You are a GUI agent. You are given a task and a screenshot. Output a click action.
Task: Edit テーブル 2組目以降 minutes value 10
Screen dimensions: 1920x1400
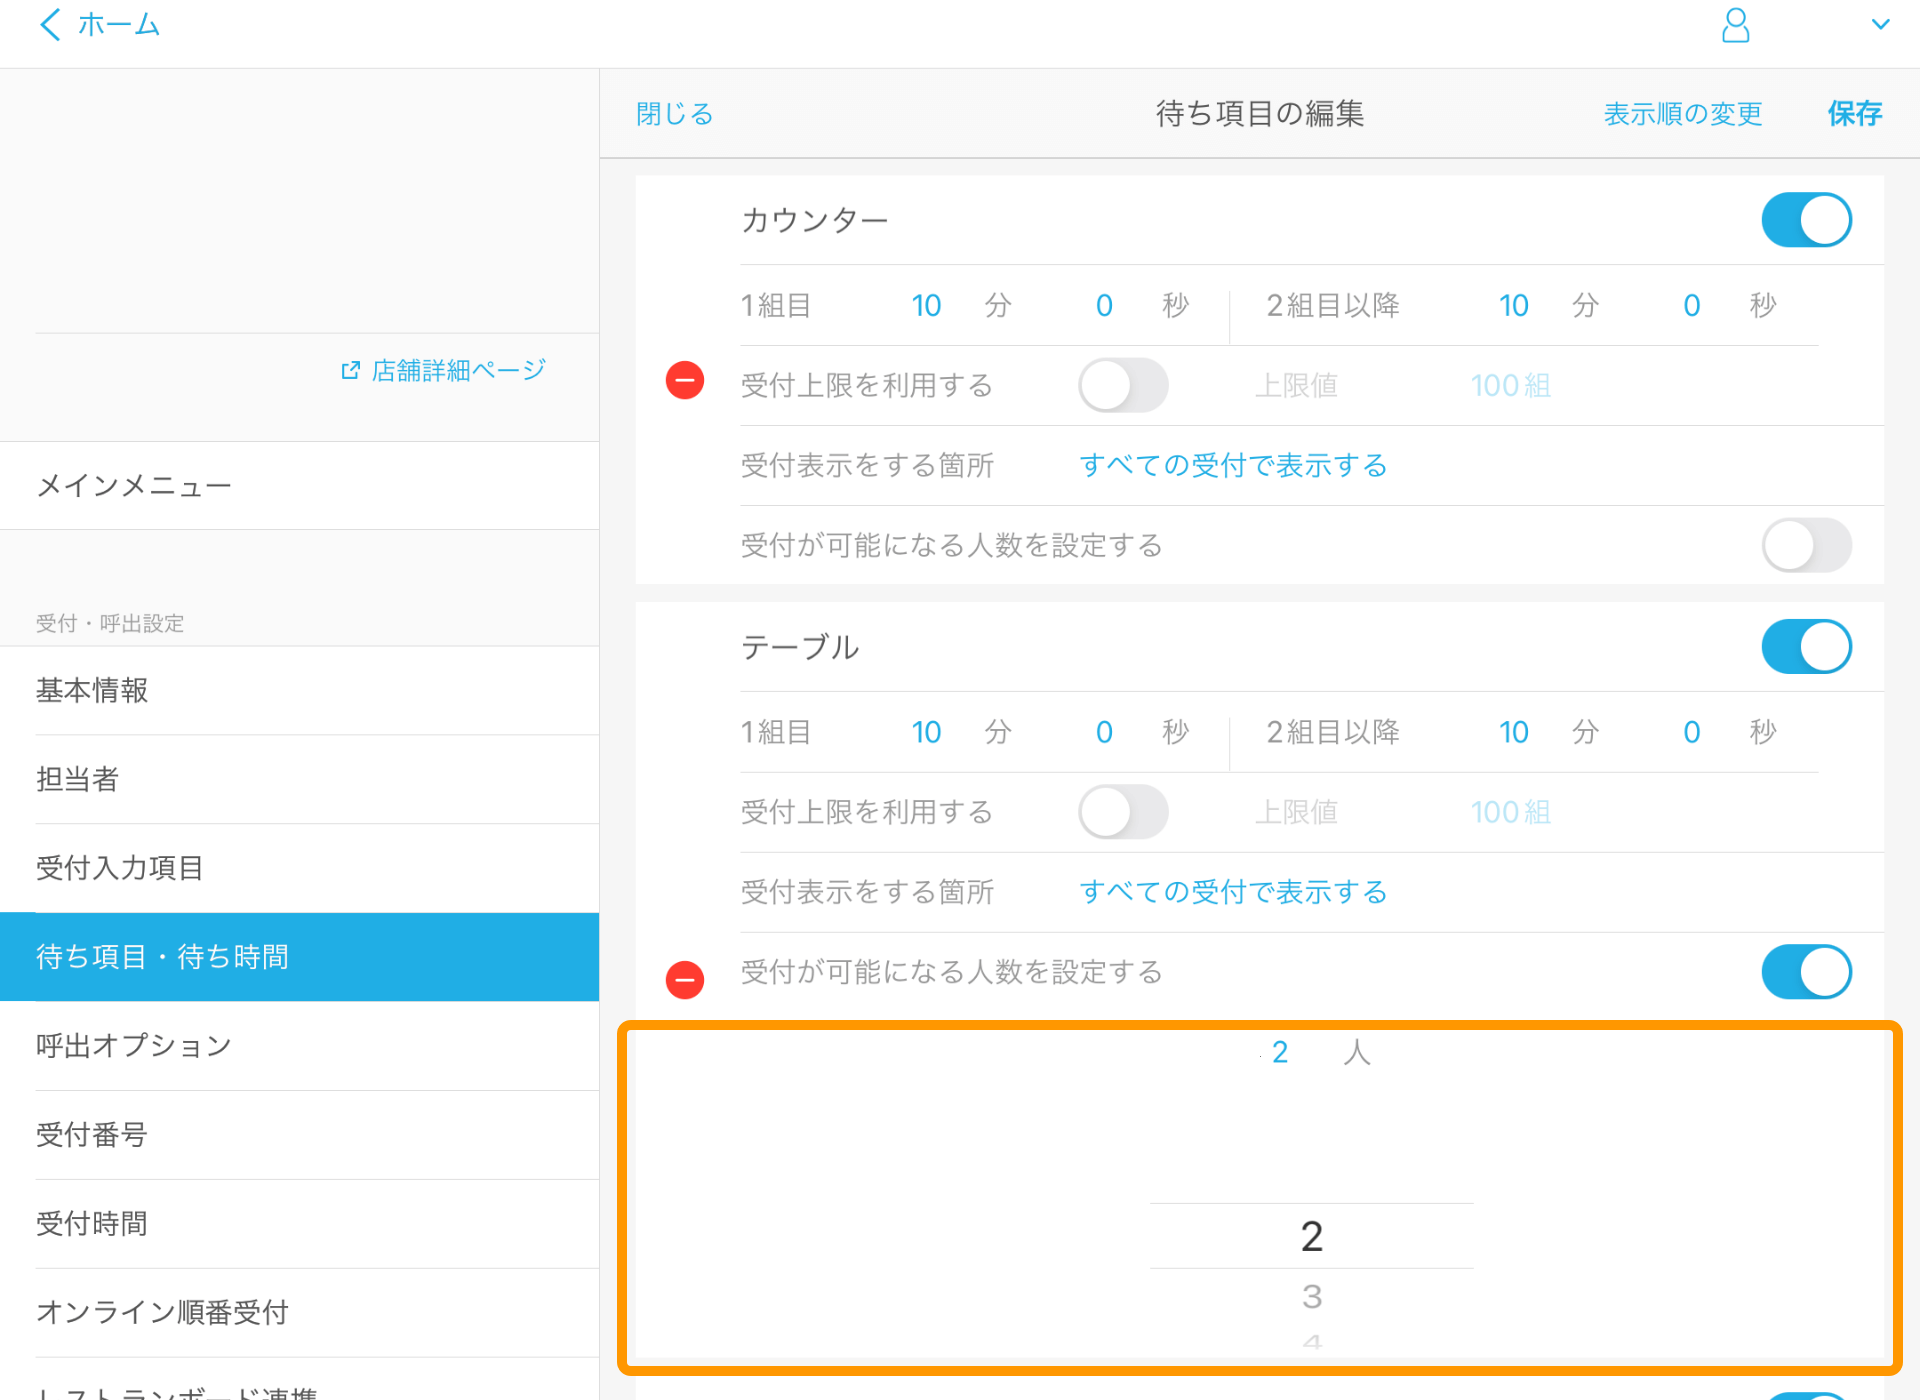[x=1514, y=732]
